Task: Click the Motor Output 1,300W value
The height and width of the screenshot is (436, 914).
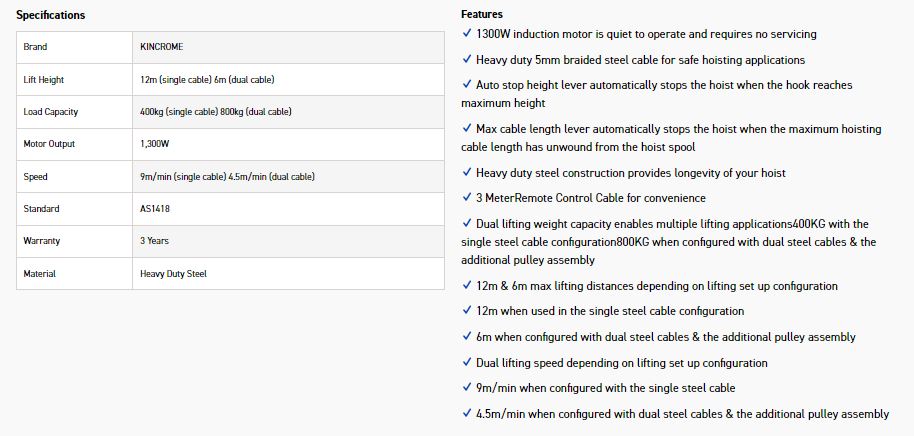Action: coord(157,144)
